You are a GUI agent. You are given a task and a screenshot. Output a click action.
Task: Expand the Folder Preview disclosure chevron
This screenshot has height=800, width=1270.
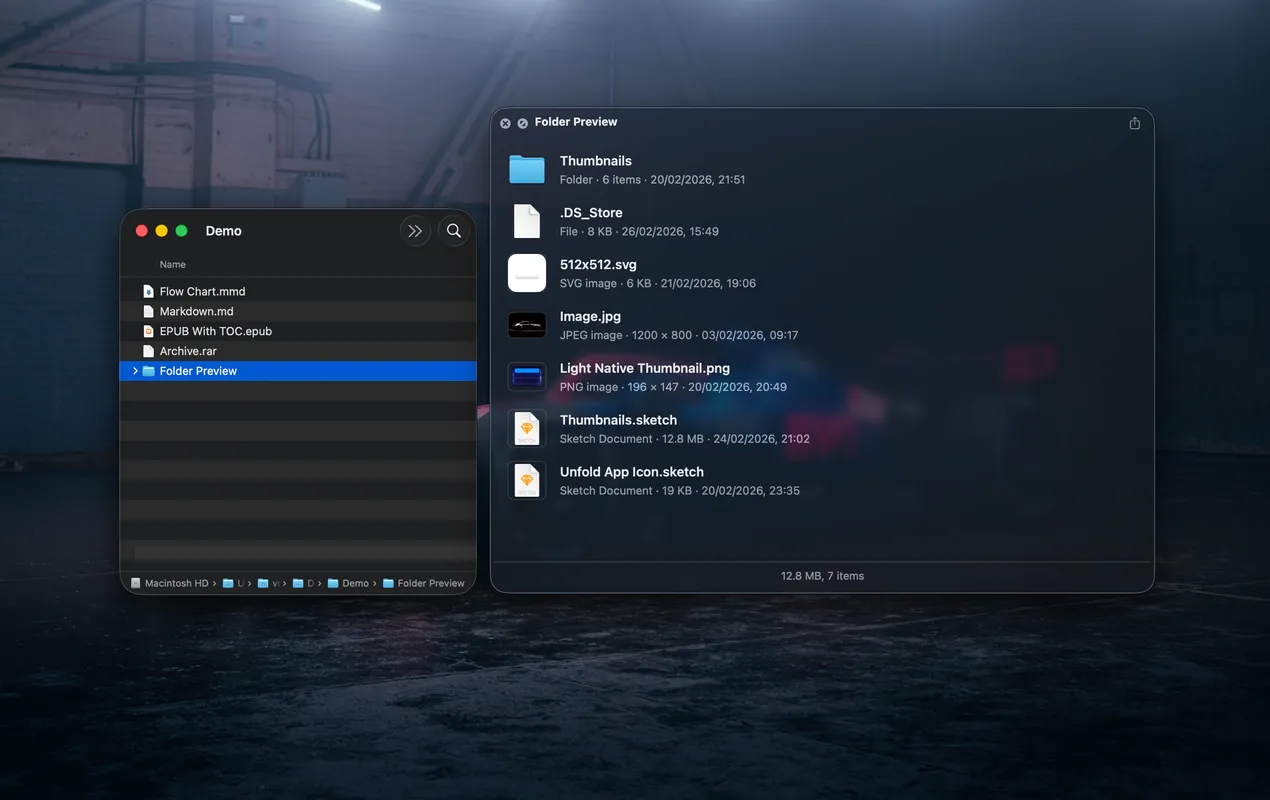click(135, 371)
